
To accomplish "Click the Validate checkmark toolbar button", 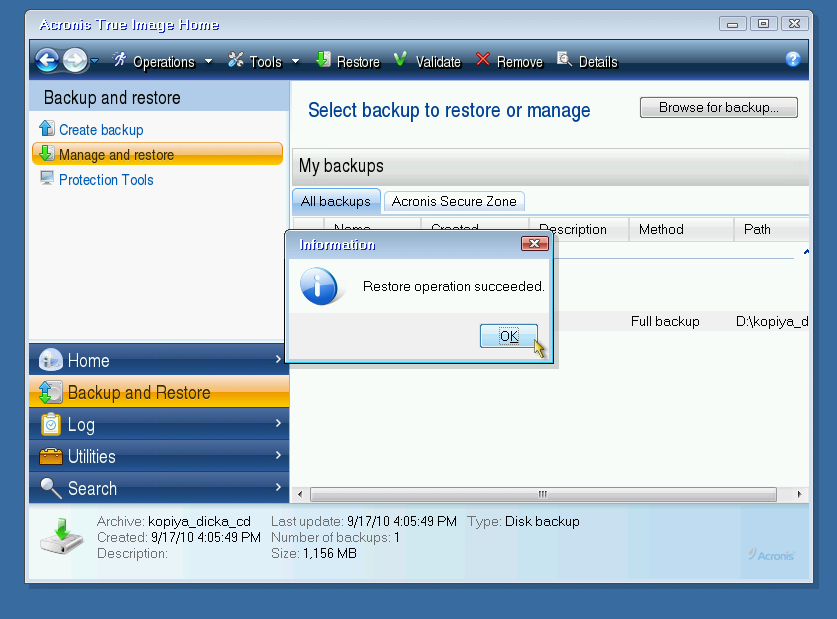I will click(427, 62).
